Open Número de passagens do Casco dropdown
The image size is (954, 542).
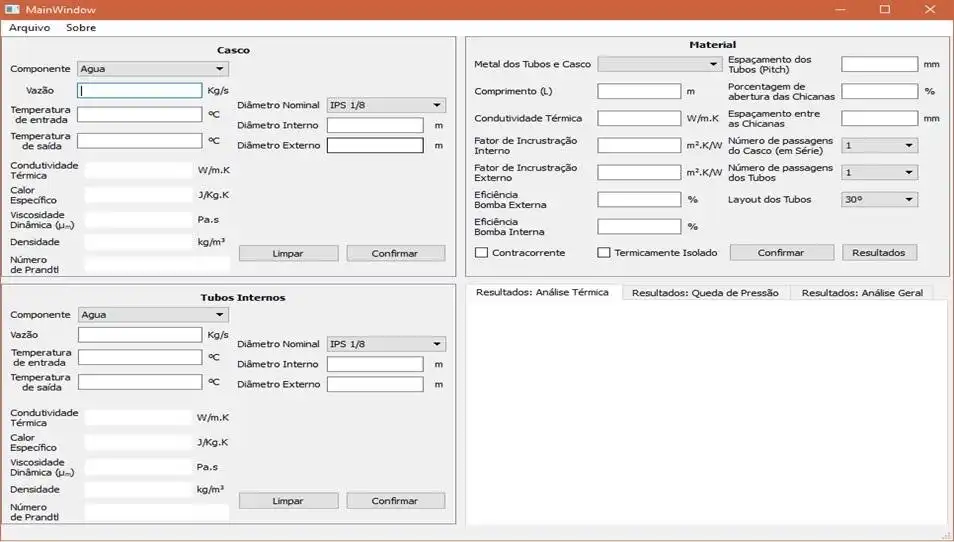click(879, 145)
